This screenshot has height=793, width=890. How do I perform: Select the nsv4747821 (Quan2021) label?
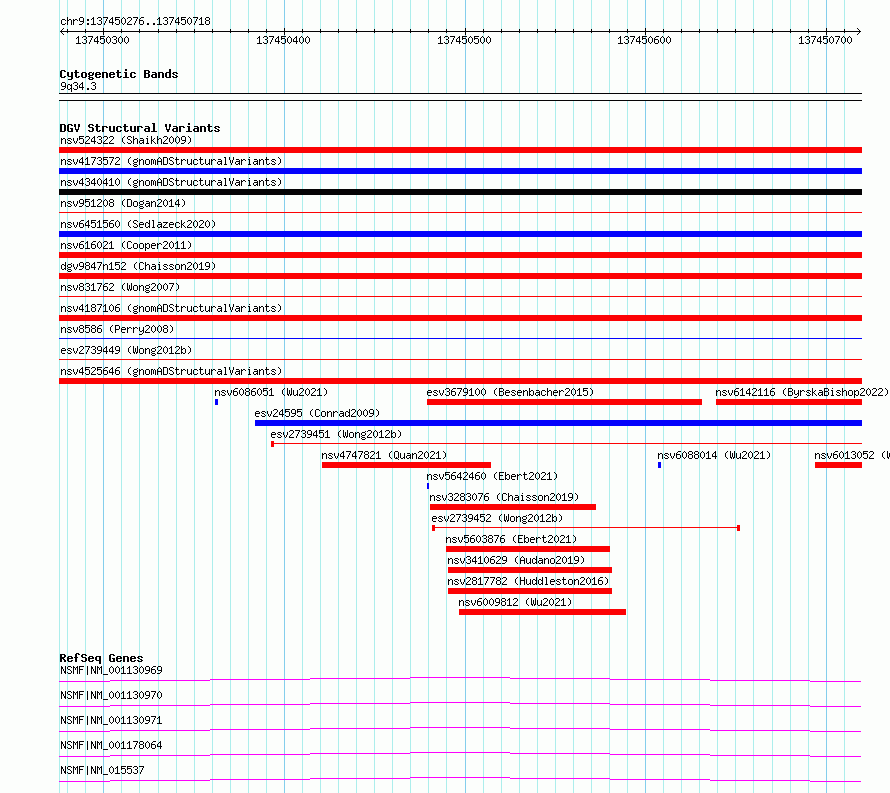(384, 455)
